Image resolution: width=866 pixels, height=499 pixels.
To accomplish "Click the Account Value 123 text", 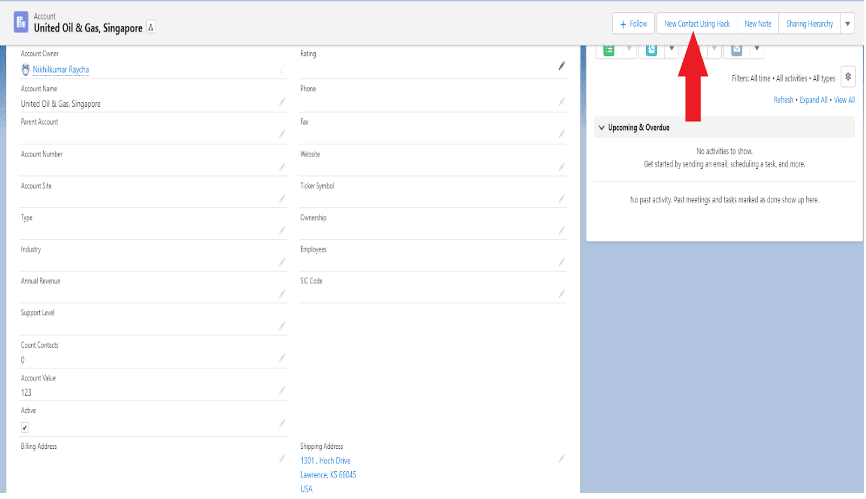I will click(x=26, y=392).
